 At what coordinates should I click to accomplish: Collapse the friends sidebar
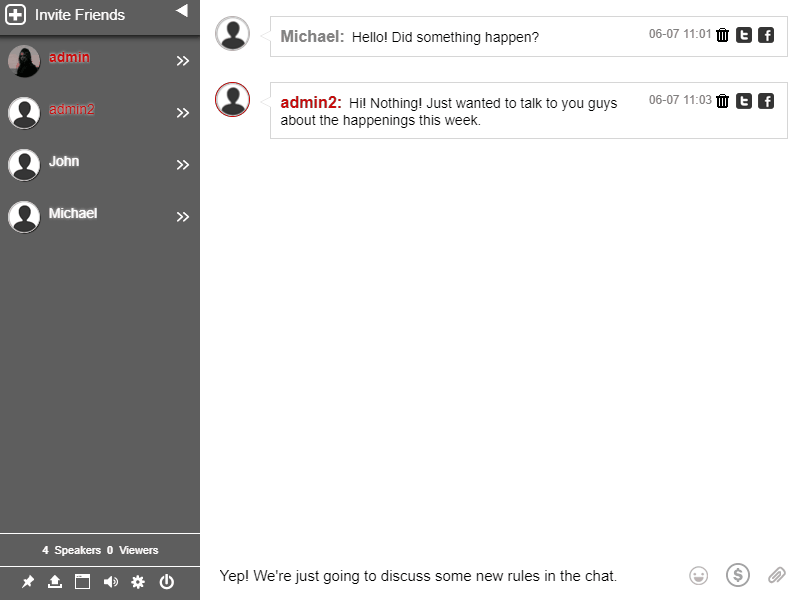click(181, 10)
